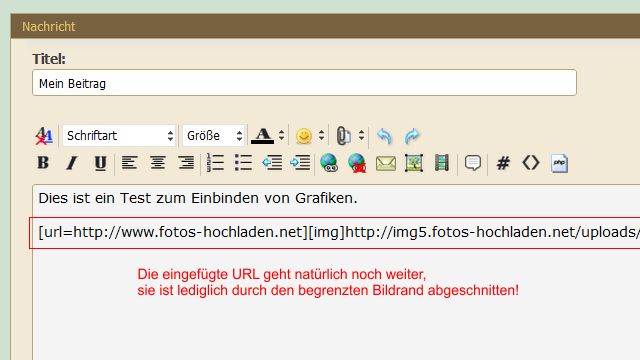Expand the attachment dropdown arrows
640x360 pixels.
(x=361, y=136)
